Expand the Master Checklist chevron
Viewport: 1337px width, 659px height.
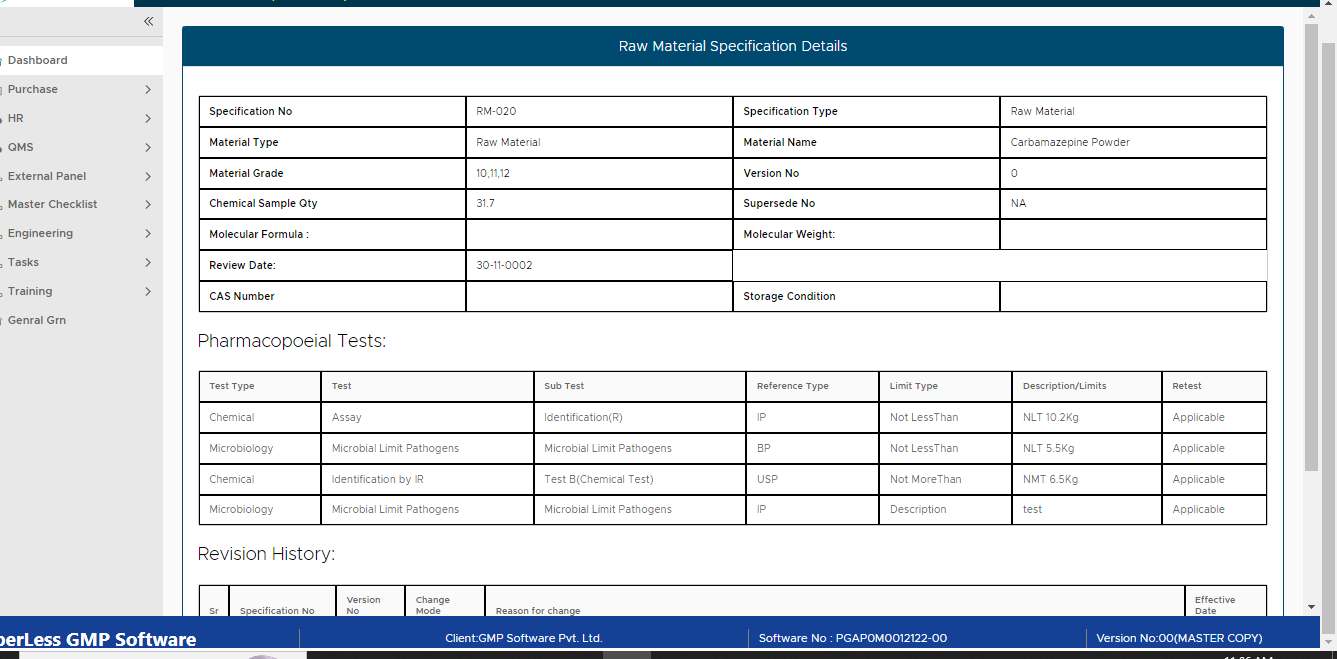point(148,205)
